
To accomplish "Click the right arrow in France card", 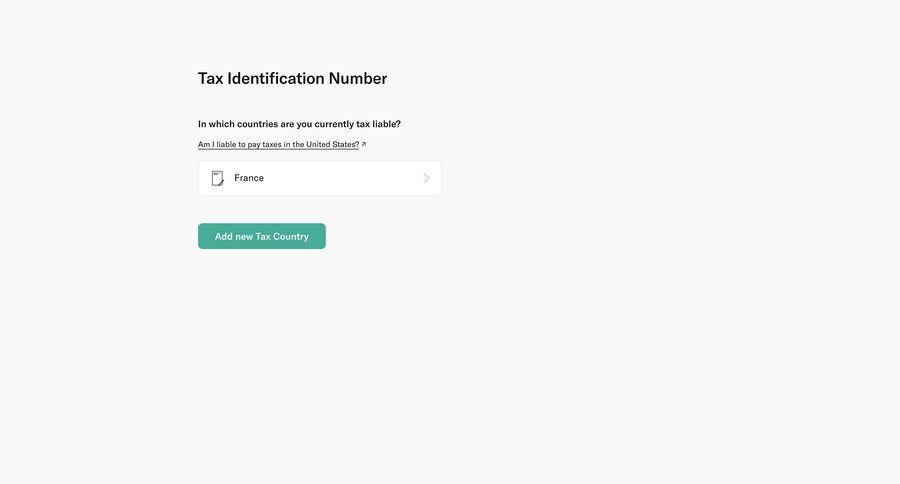I will tap(426, 178).
